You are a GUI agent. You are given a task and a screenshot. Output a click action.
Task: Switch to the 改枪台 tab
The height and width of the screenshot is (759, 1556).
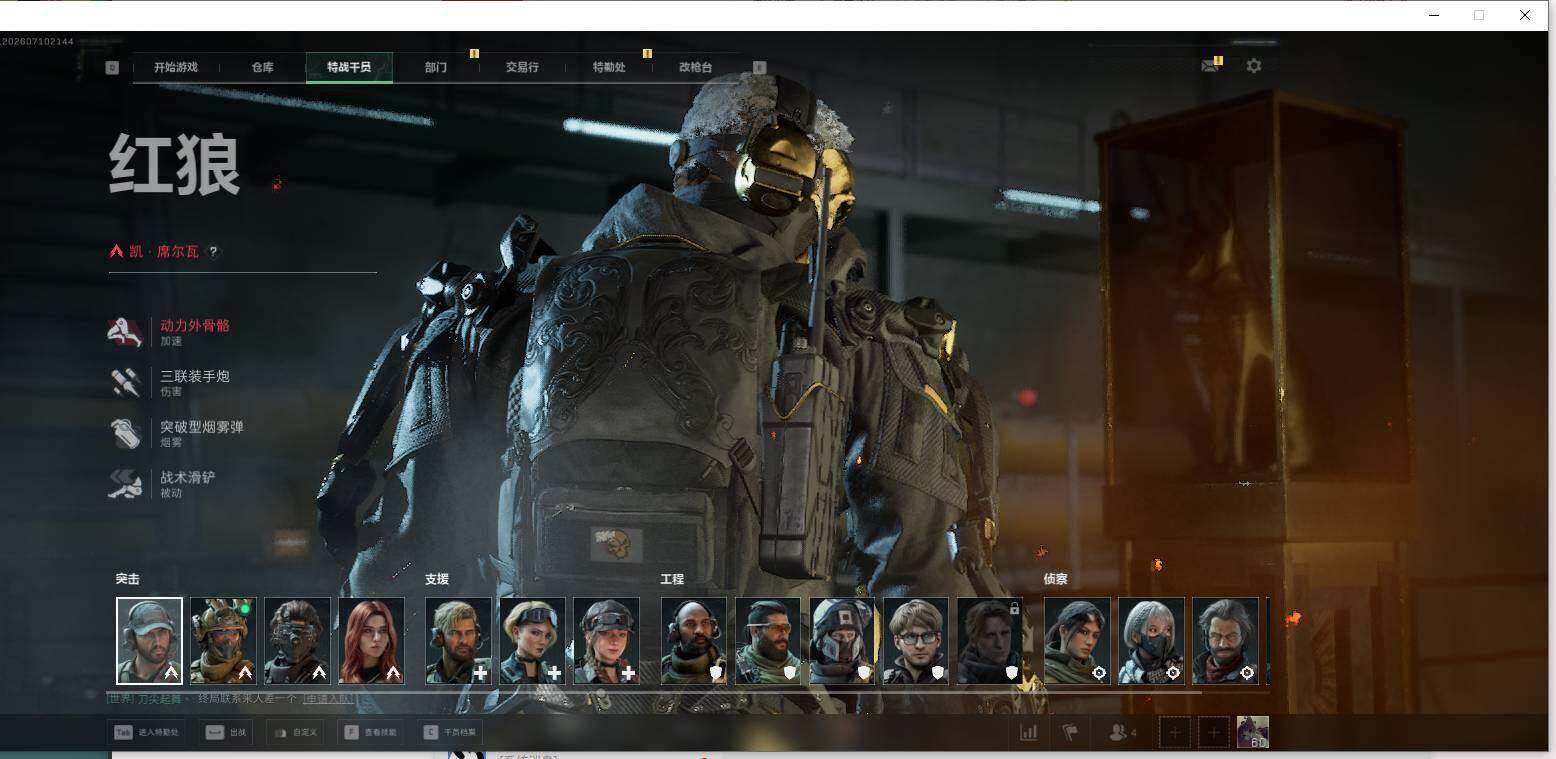click(x=696, y=67)
